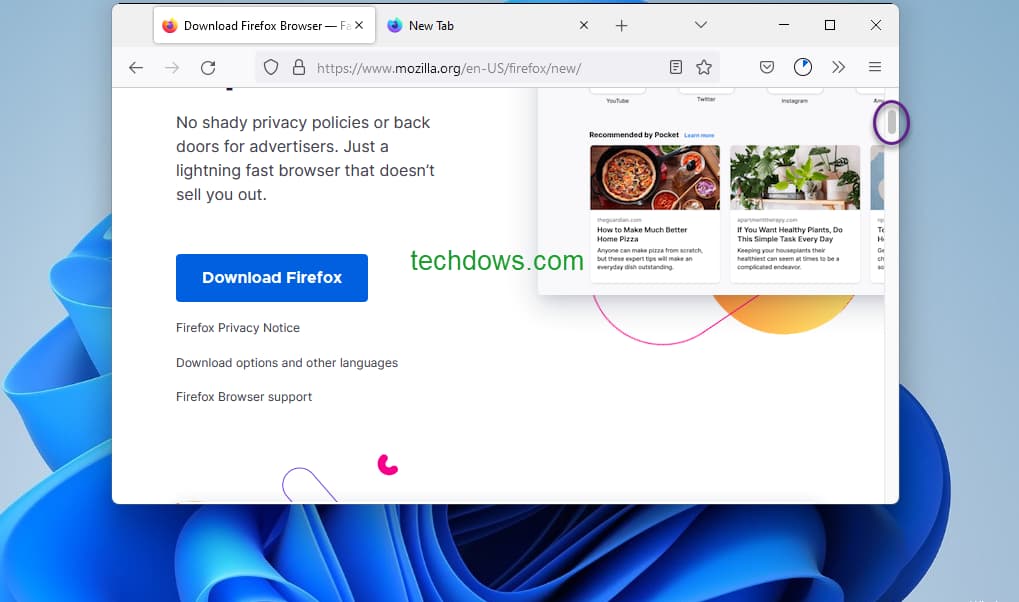
Task: Click the home pizza article thumbnail
Action: pos(655,177)
